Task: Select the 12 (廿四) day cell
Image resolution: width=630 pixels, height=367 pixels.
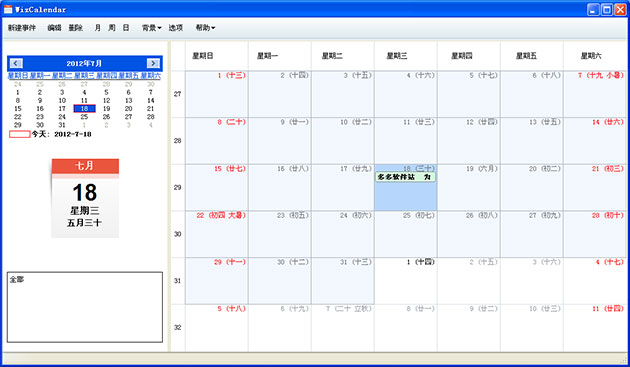Action: click(x=468, y=141)
